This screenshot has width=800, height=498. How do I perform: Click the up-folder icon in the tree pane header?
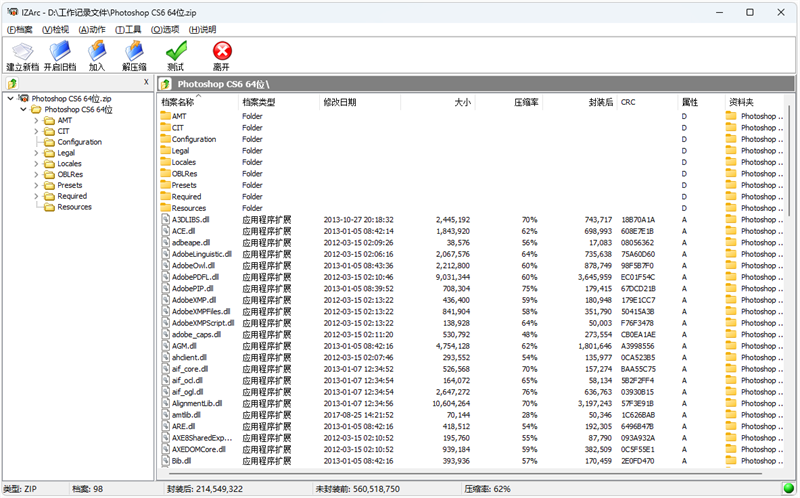12,83
